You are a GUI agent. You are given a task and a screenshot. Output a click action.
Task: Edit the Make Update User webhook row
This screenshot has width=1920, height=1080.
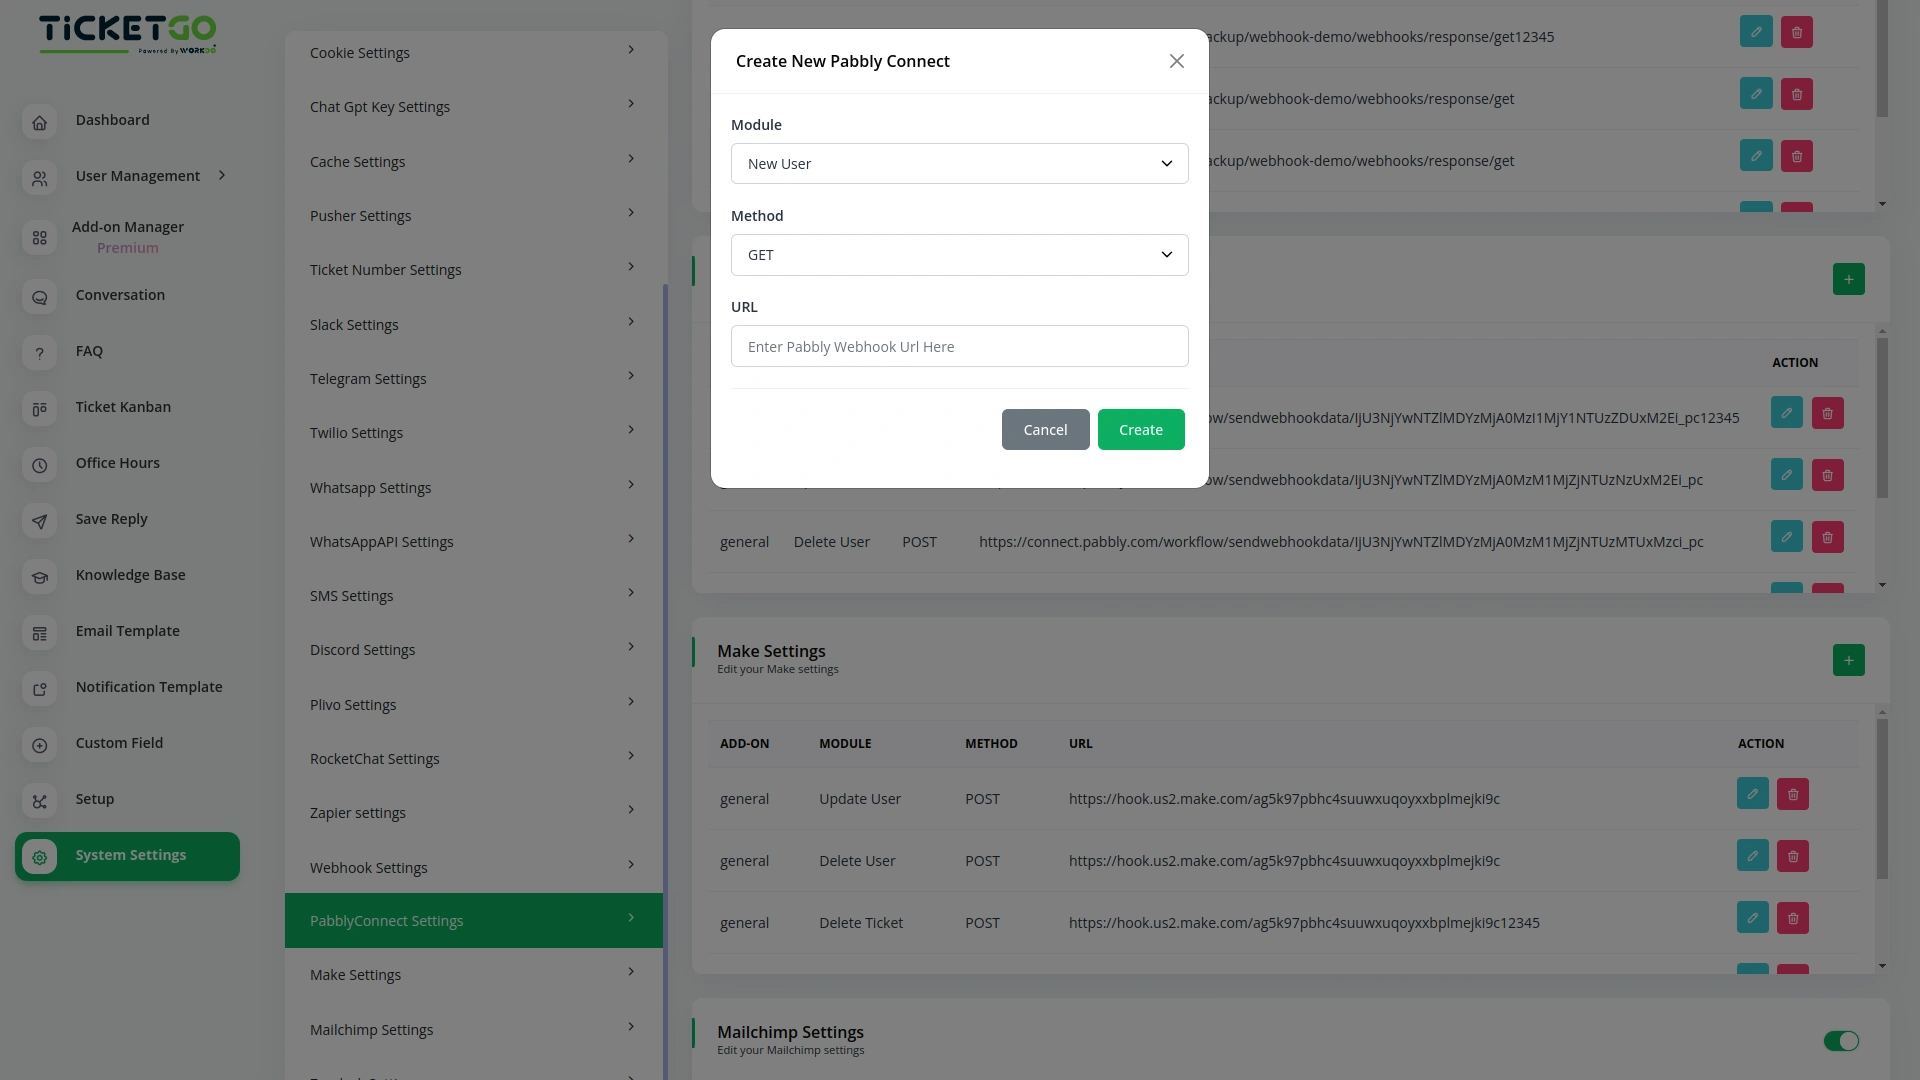coord(1752,795)
